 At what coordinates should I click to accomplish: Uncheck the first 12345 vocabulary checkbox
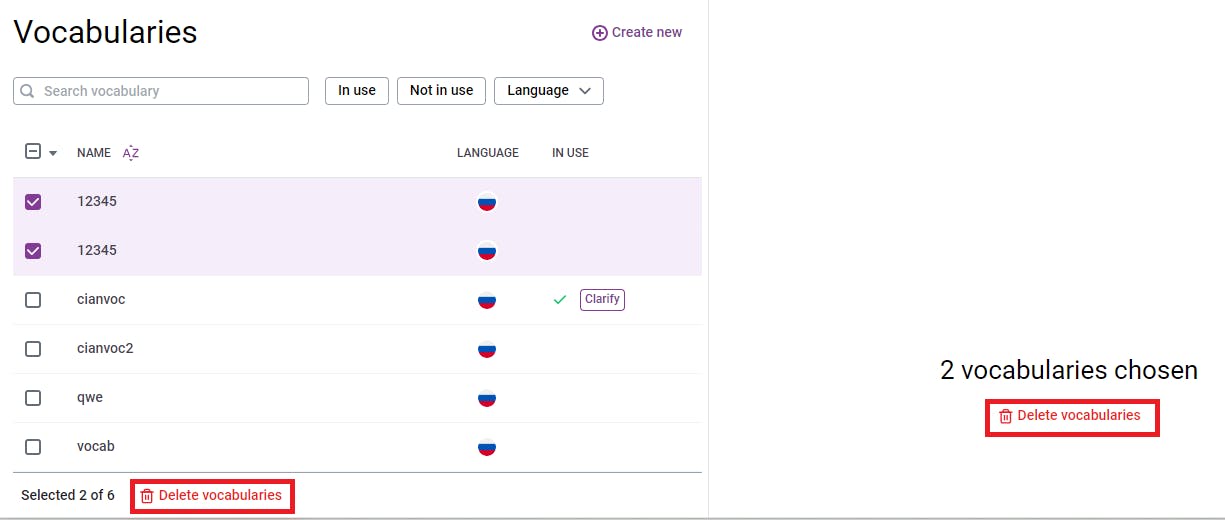33,202
